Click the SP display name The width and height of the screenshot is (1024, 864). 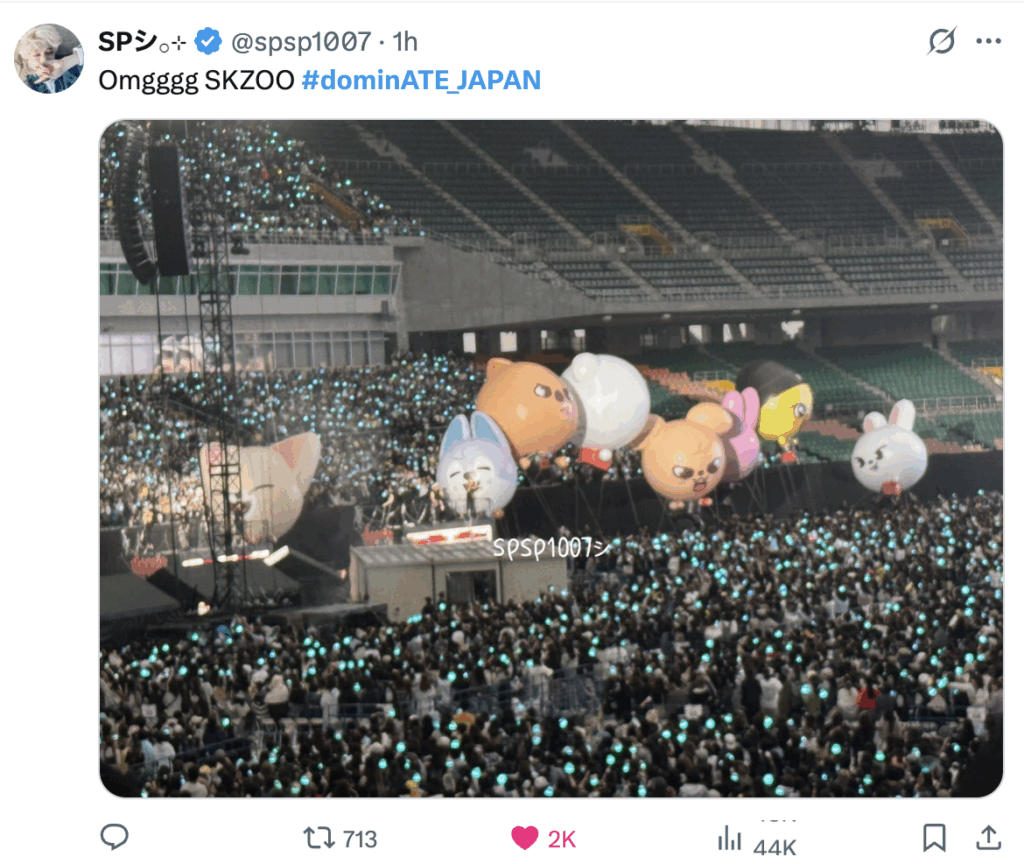click(142, 42)
